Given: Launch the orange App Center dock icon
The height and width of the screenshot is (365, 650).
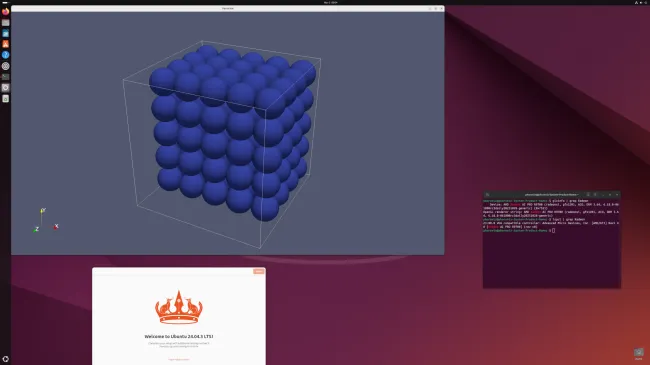Looking at the screenshot, I should [x=5, y=44].
